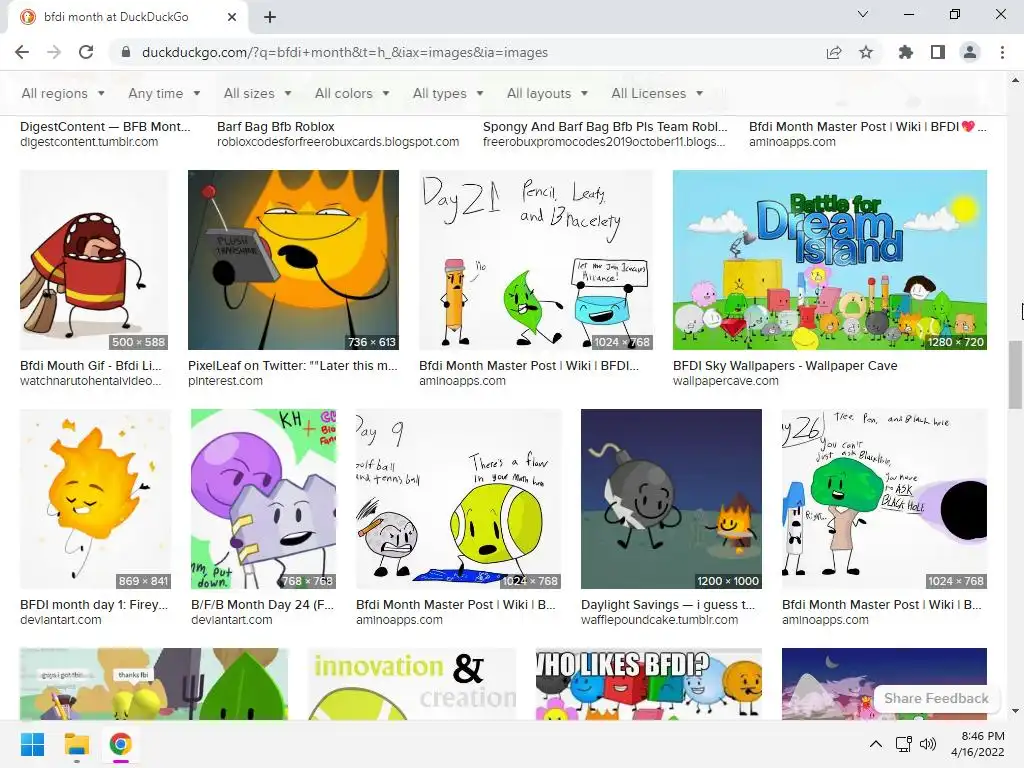Click the Chrome icon in the taskbar

click(120, 744)
